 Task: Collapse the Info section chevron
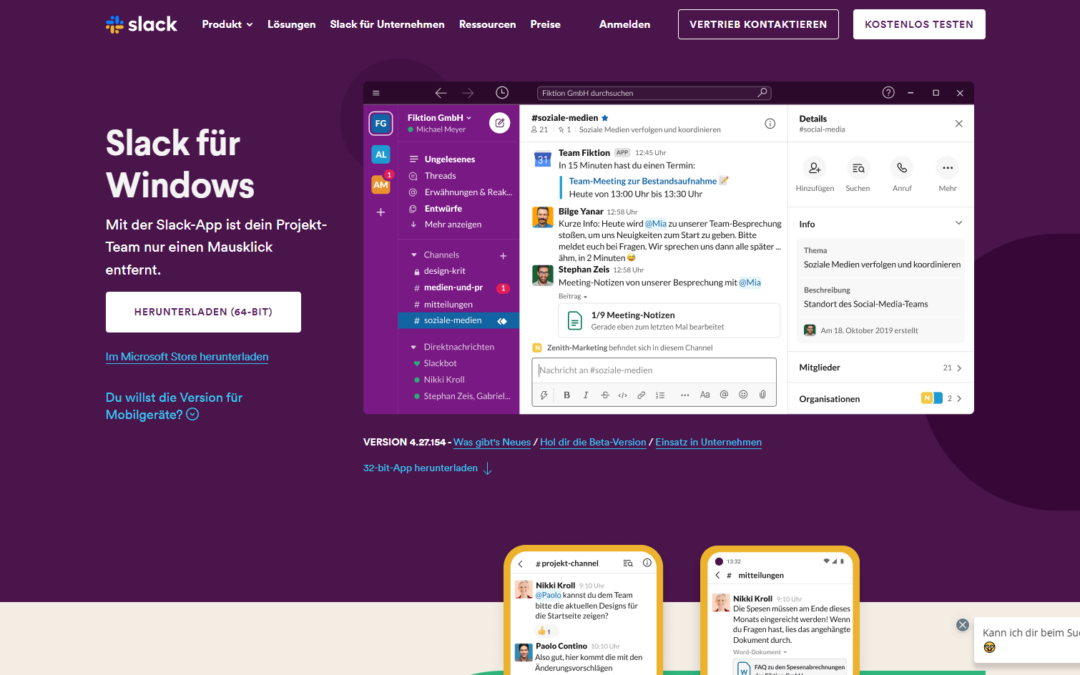pos(958,223)
